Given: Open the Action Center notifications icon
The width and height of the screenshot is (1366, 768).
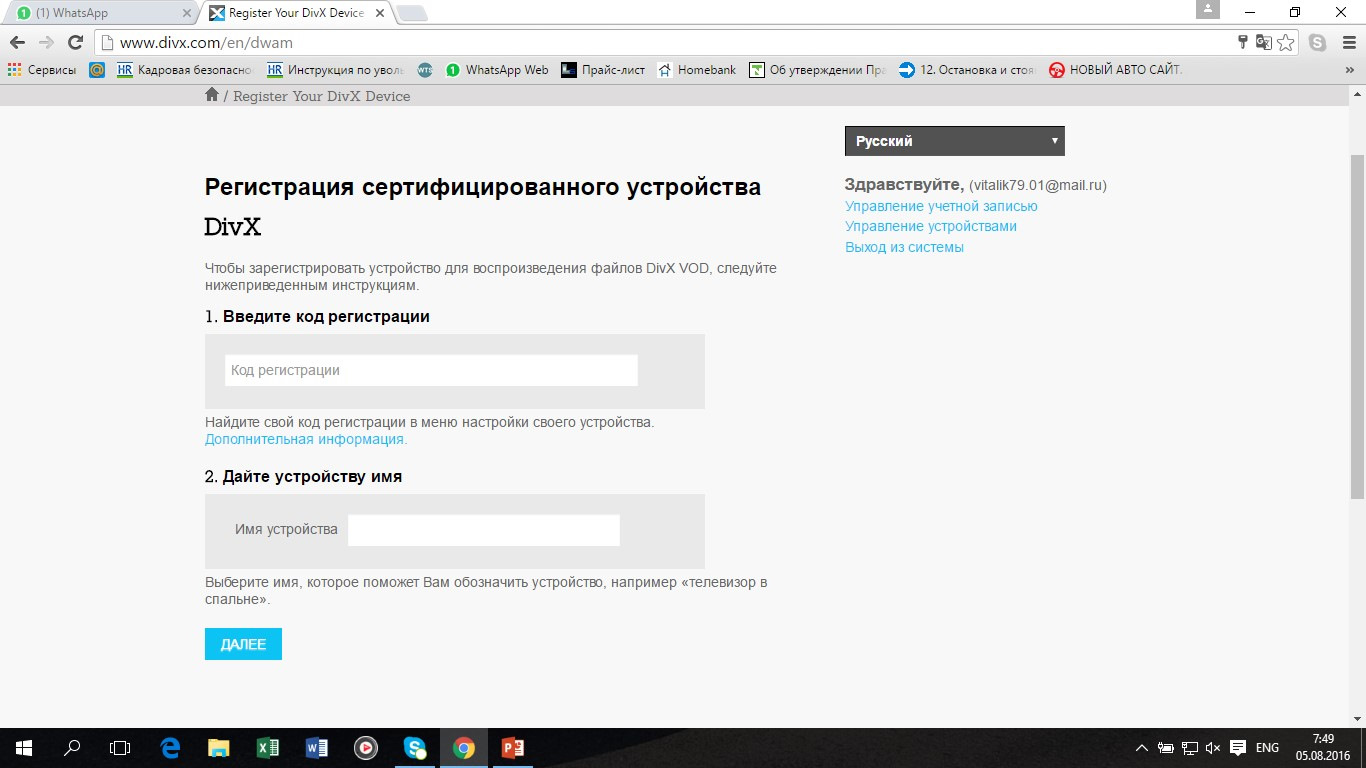Looking at the screenshot, I should tap(1238, 748).
